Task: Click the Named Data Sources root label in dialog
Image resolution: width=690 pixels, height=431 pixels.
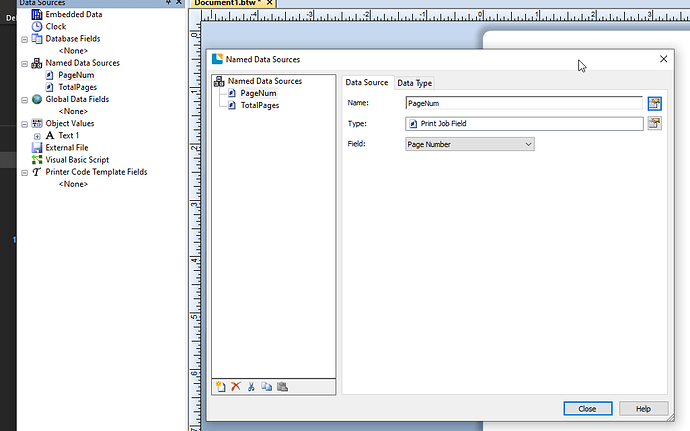Action: [x=264, y=81]
